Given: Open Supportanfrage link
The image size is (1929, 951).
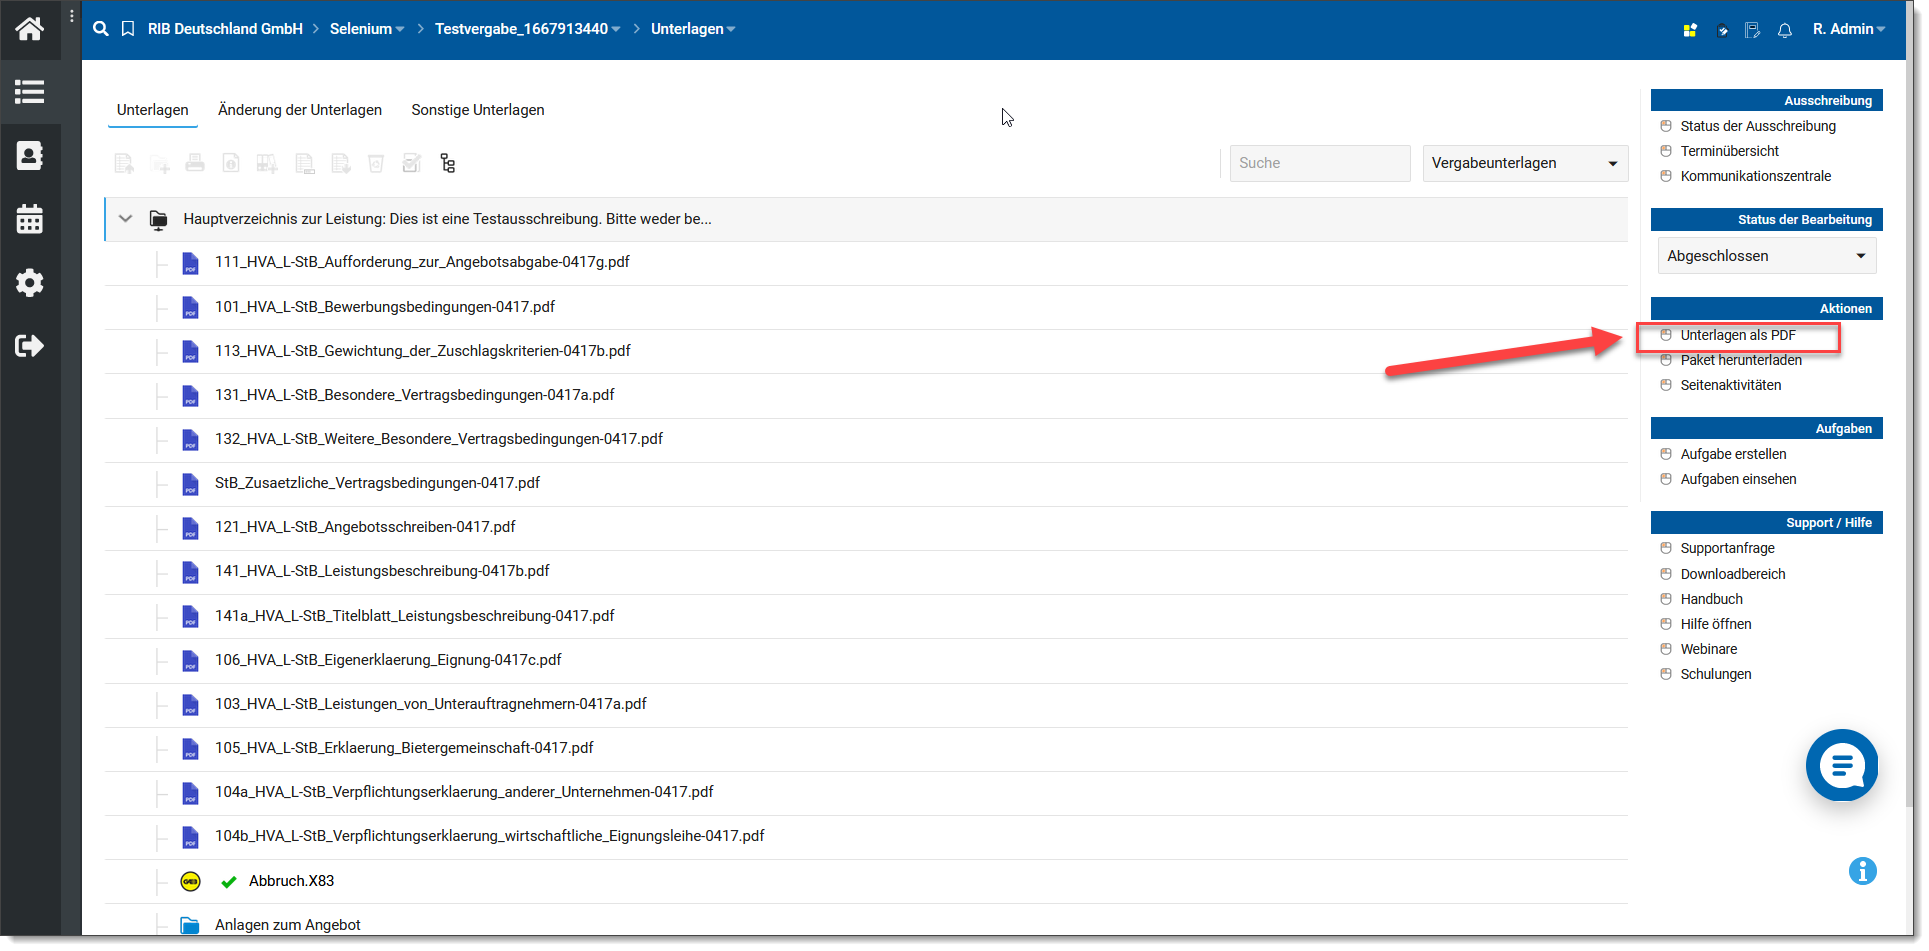Looking at the screenshot, I should 1728,548.
